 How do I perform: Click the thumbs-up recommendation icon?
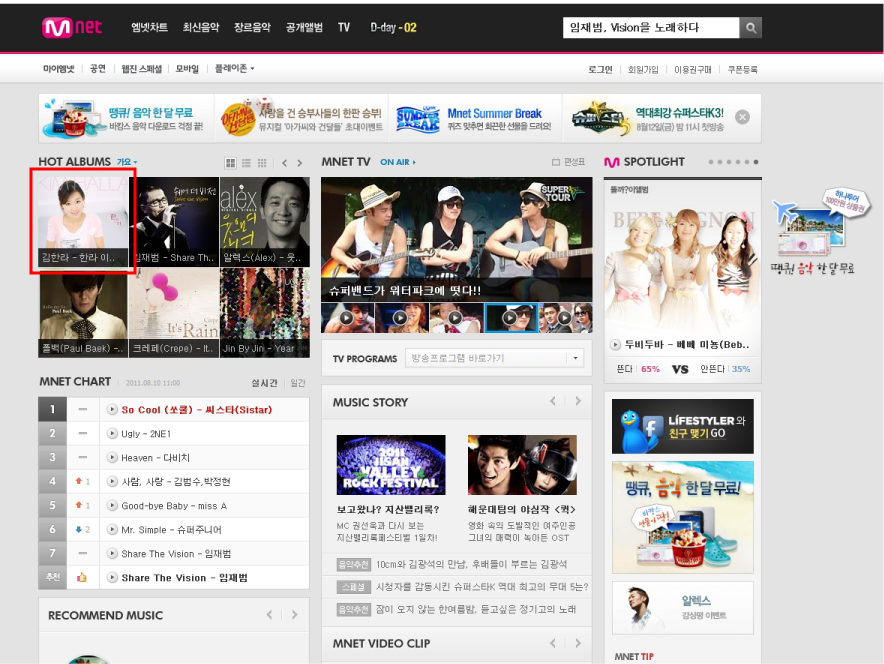[x=82, y=577]
